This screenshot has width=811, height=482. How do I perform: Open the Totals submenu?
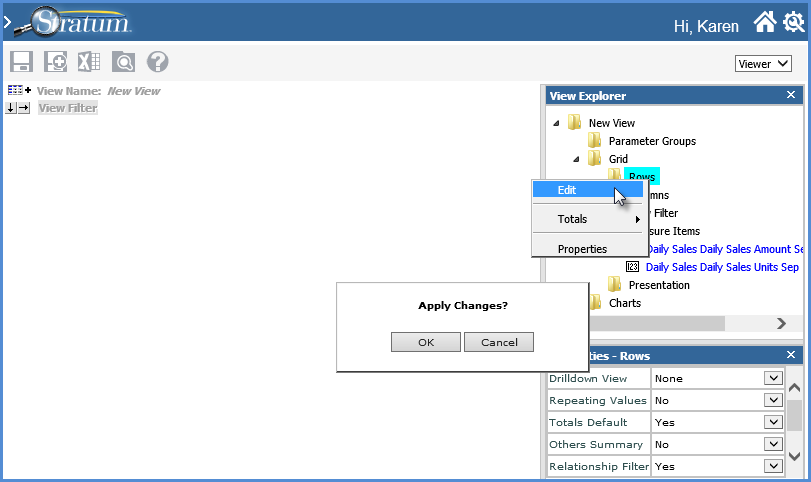click(x=588, y=219)
